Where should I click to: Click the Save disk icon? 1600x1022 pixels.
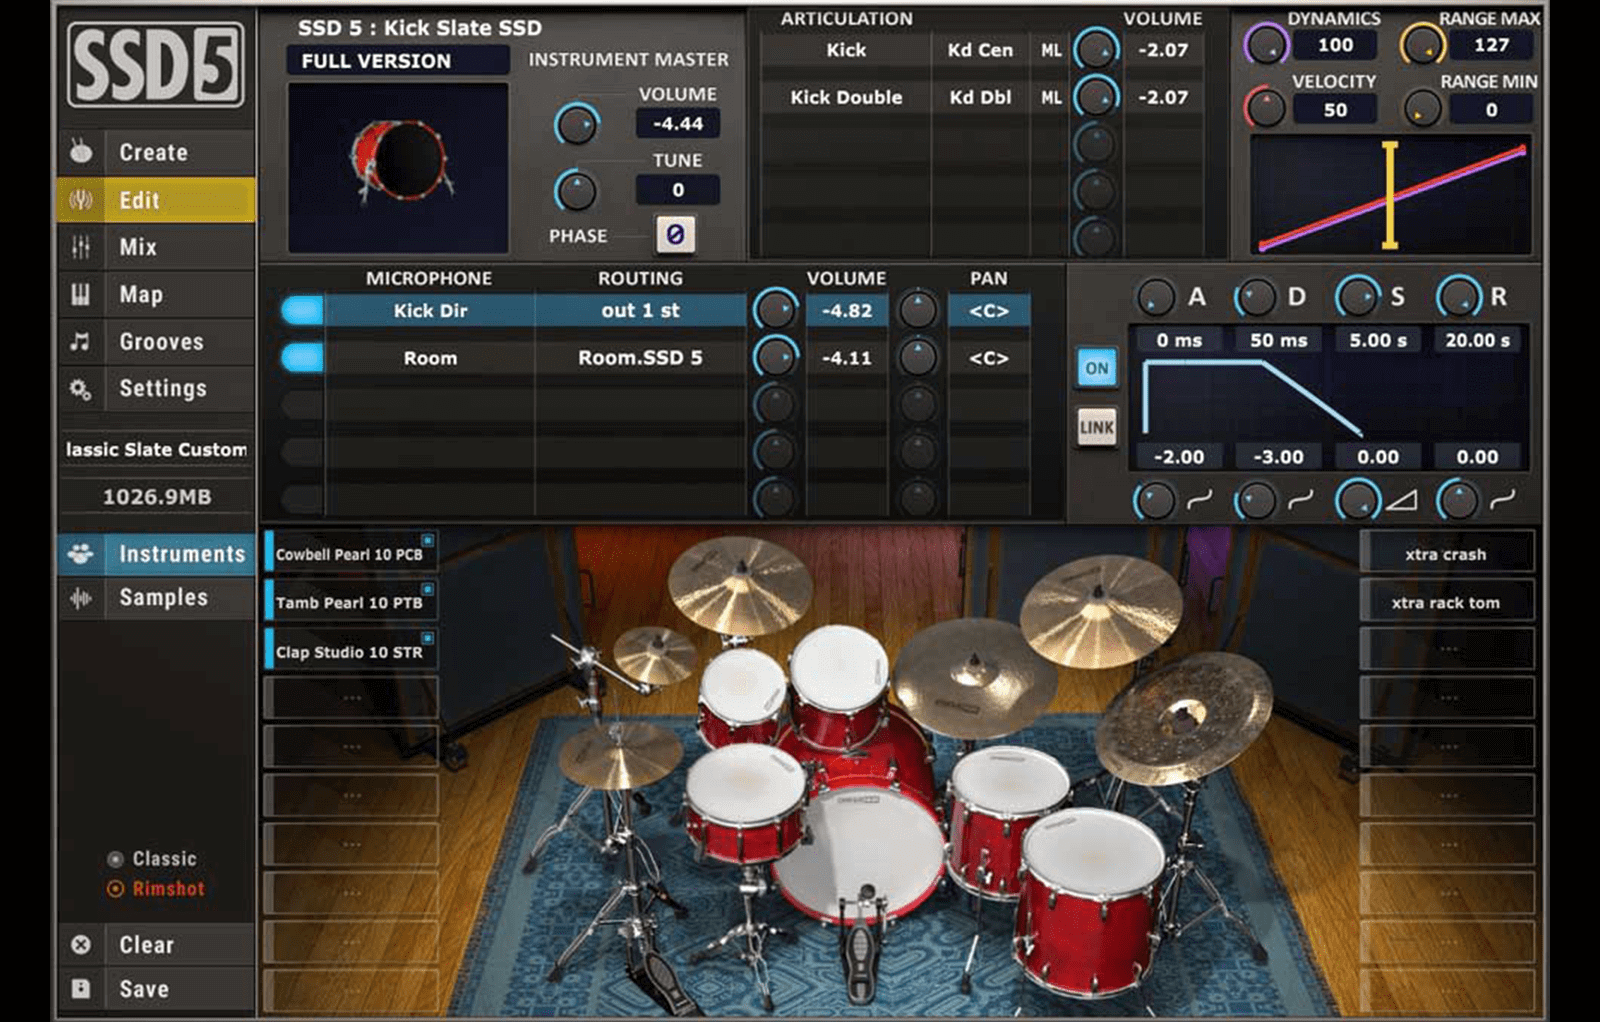point(83,988)
